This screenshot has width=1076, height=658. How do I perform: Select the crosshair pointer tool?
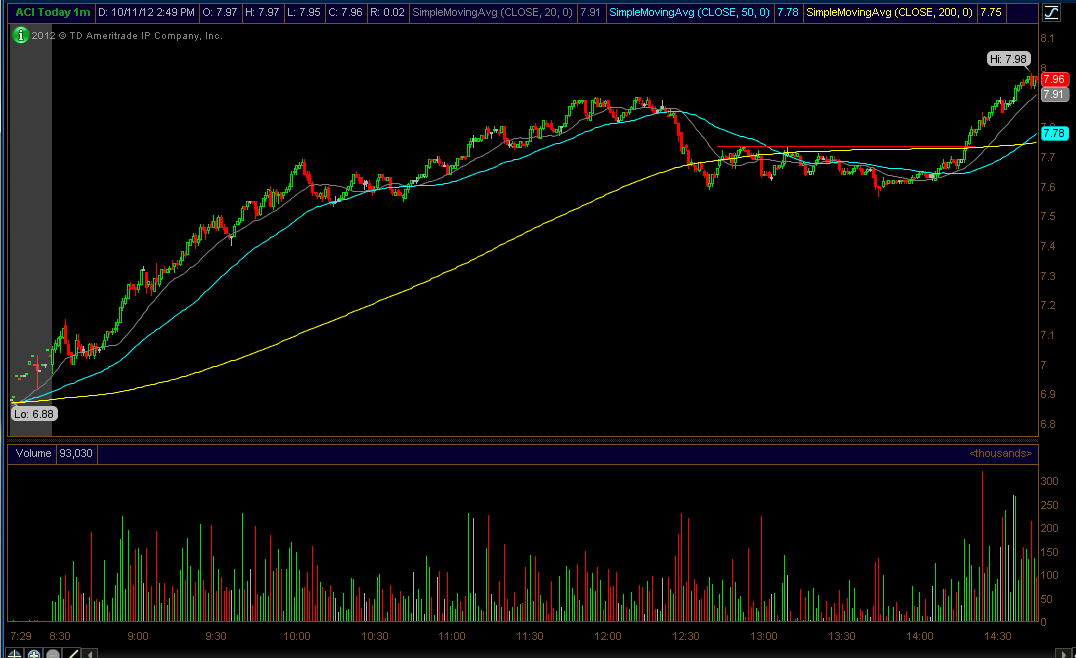[x=14, y=653]
